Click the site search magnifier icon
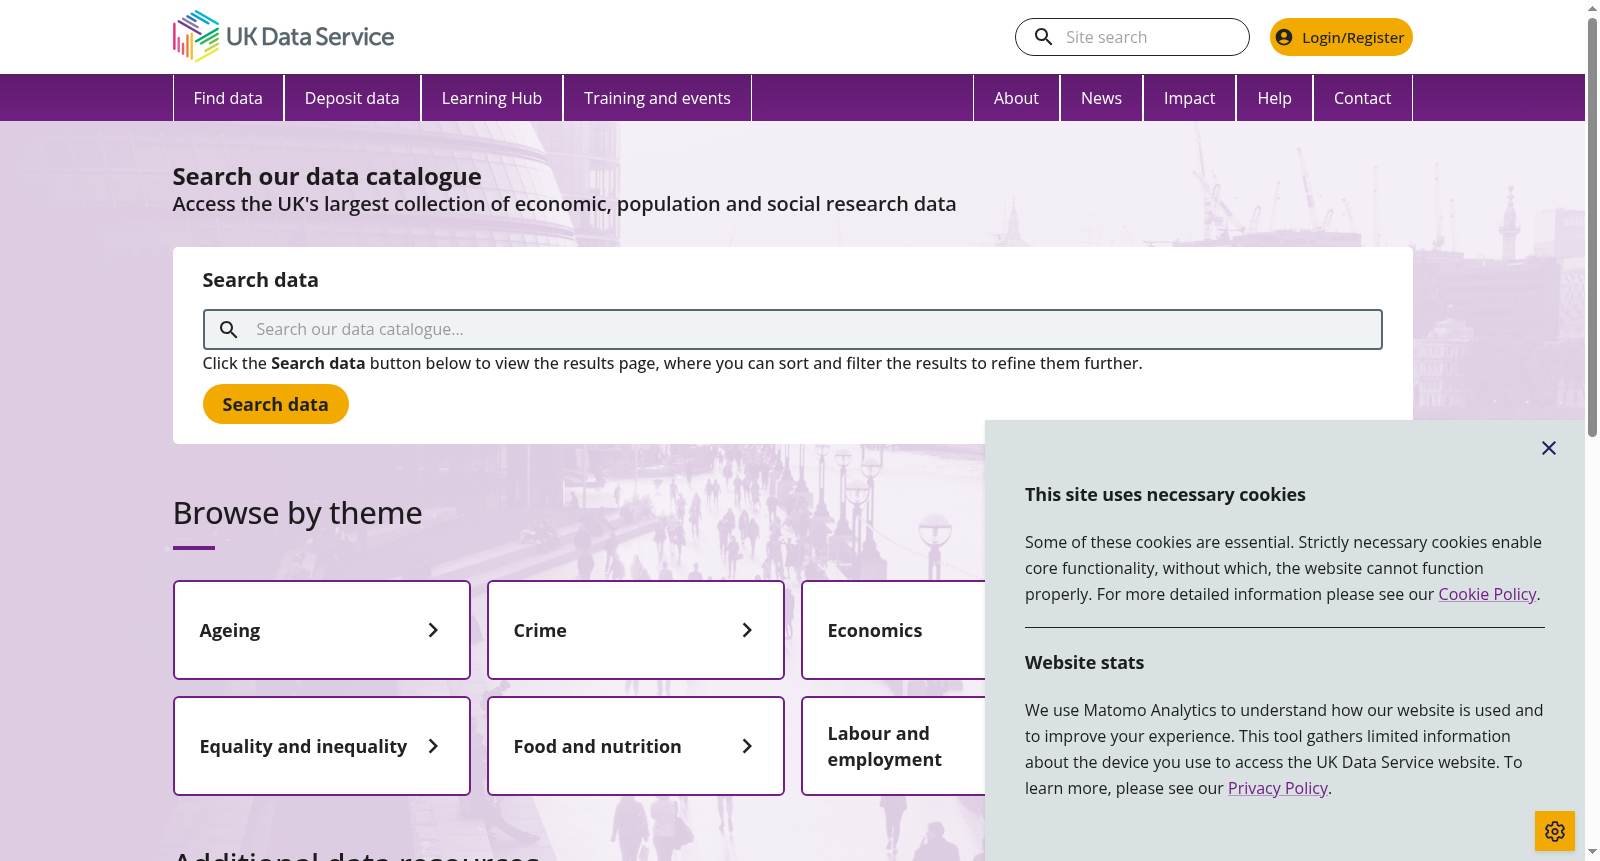The height and width of the screenshot is (861, 1600). click(1043, 37)
